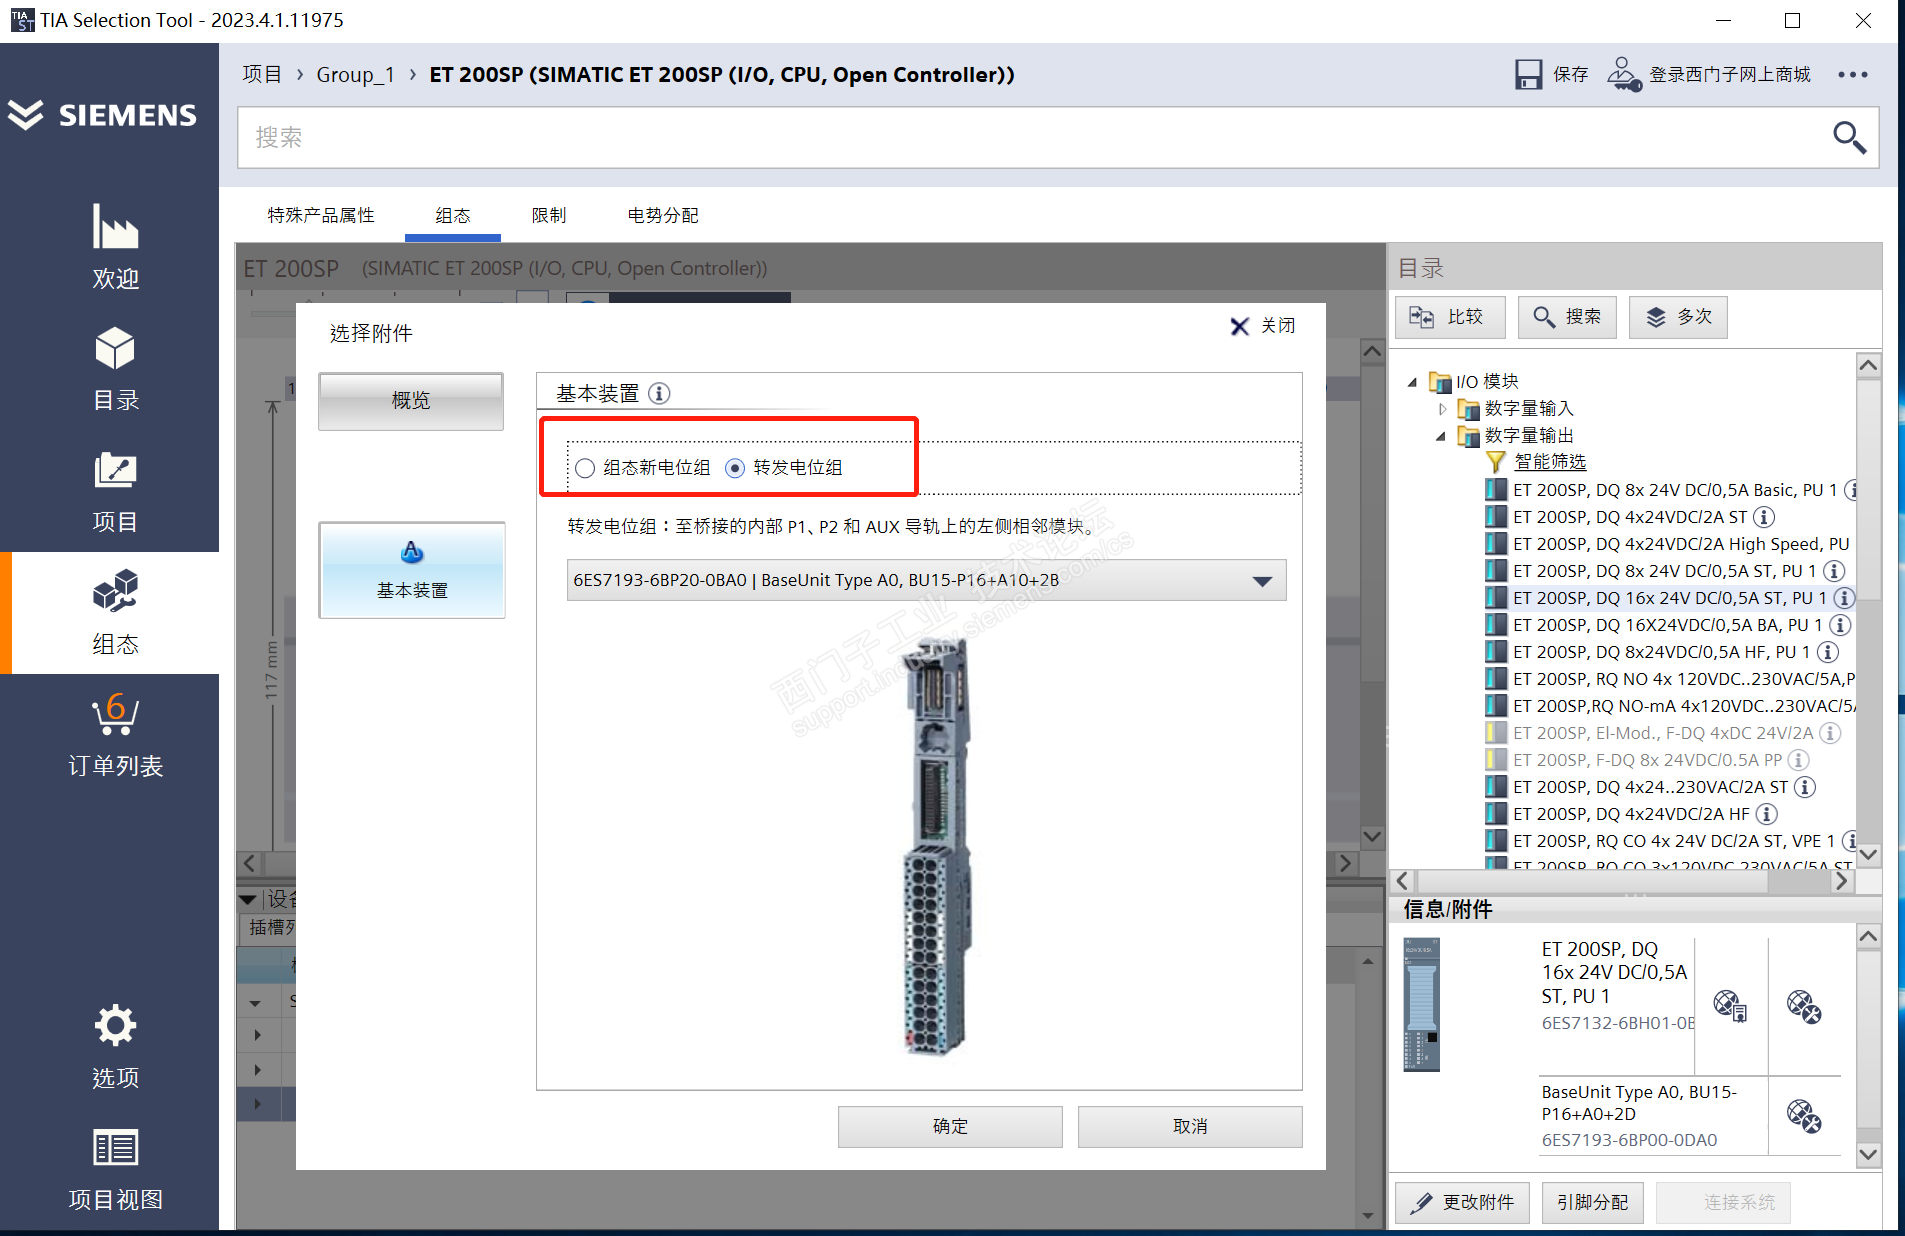Select ET 200SP, DQ 8x 24V DC/0,5A Basic
1905x1236 pixels.
point(1675,490)
